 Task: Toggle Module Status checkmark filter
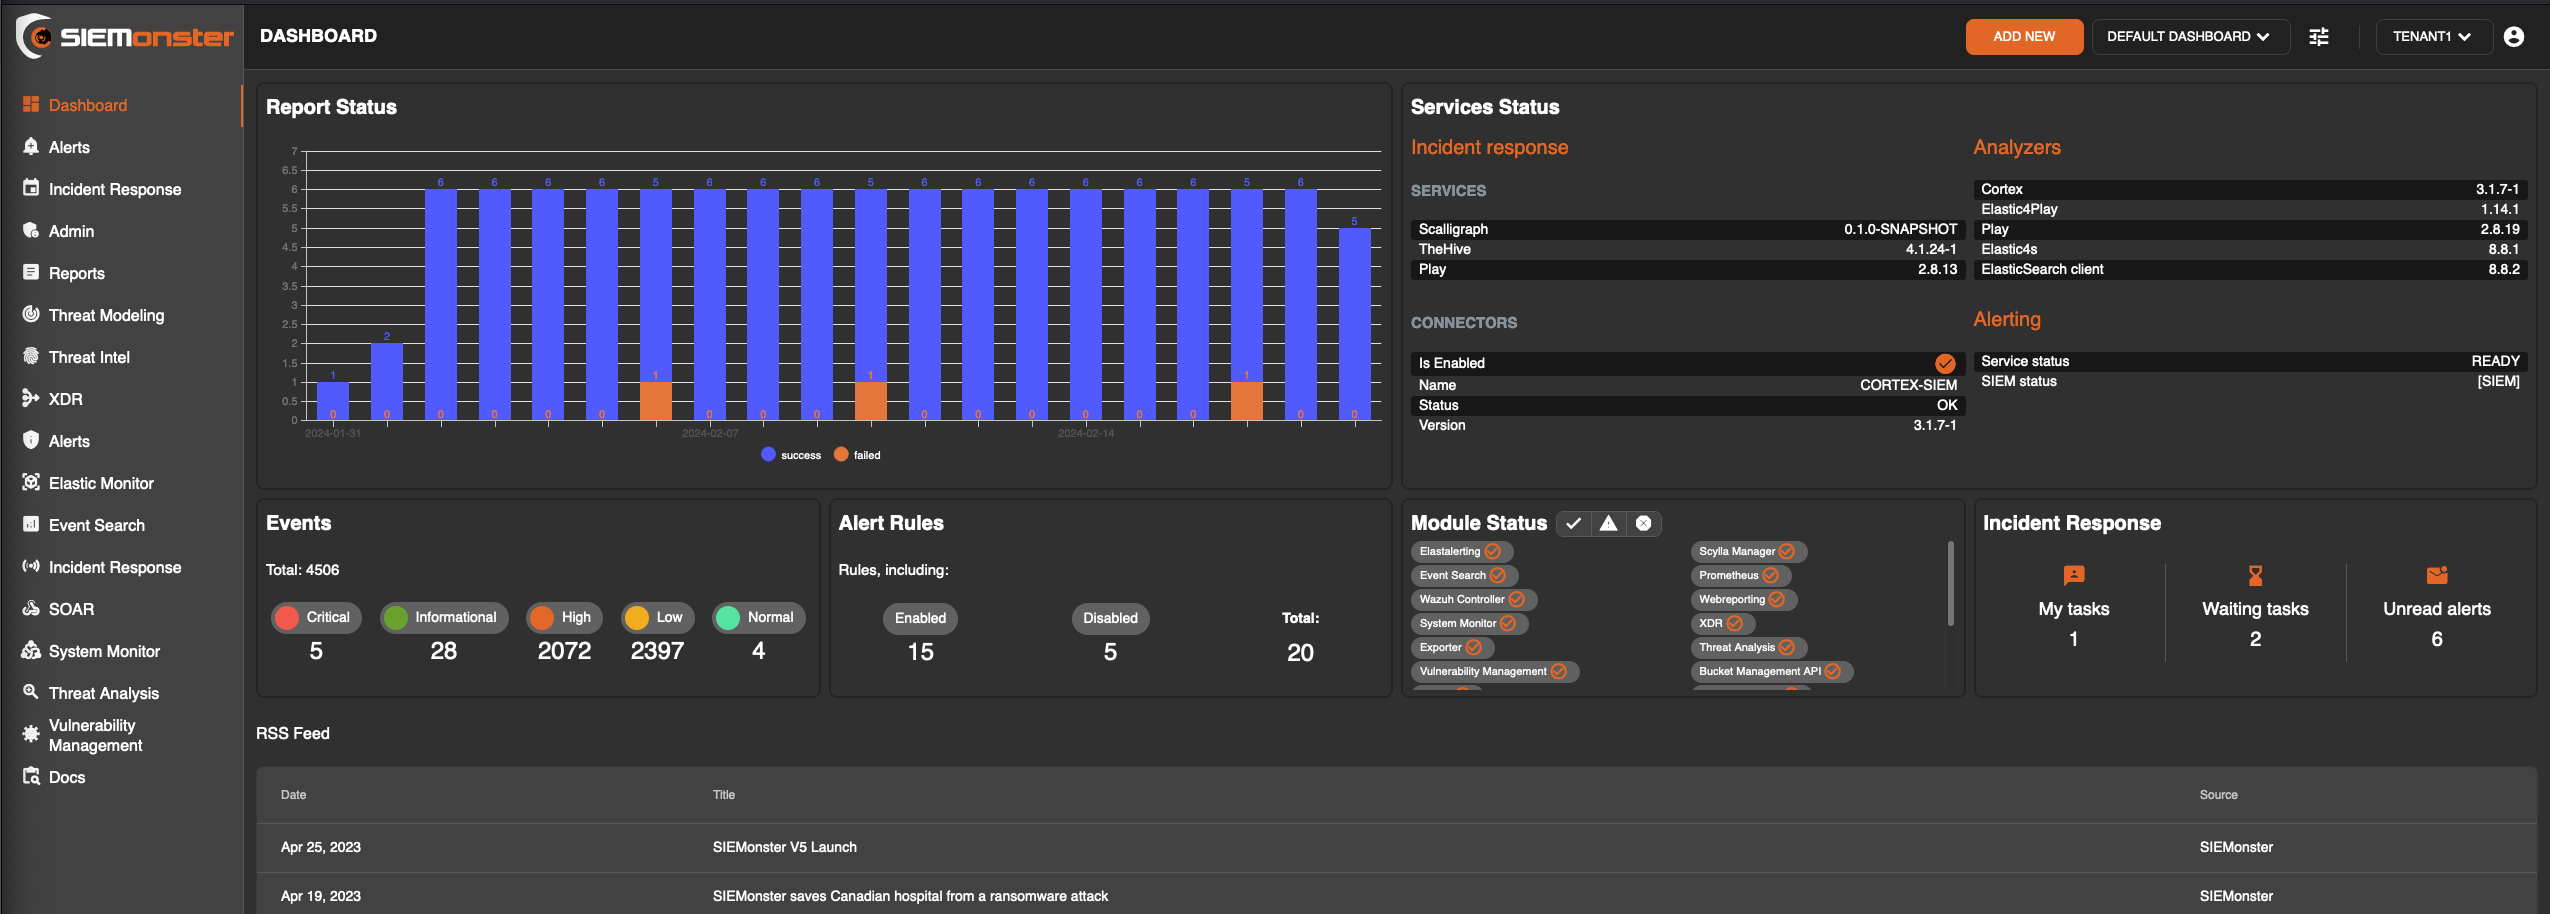pos(1574,523)
